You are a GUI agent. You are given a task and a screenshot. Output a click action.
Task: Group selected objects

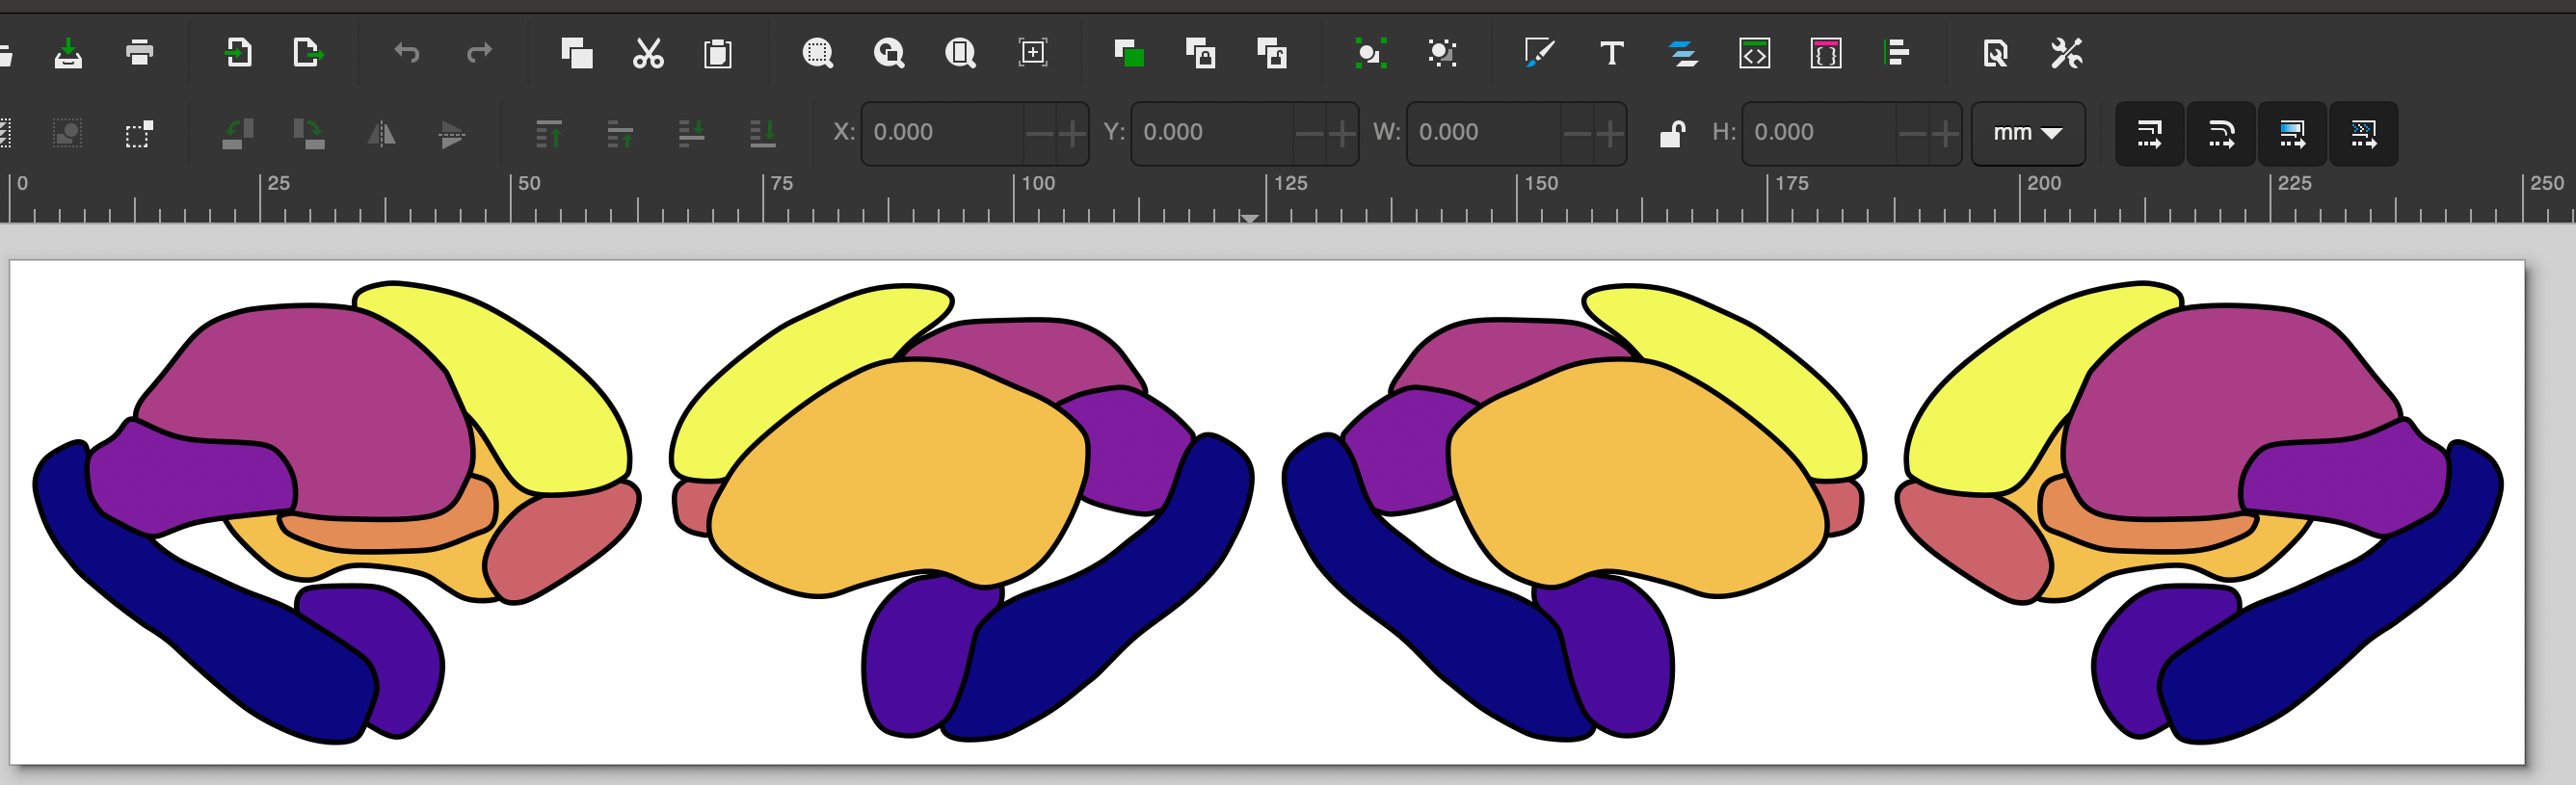coord(1370,53)
